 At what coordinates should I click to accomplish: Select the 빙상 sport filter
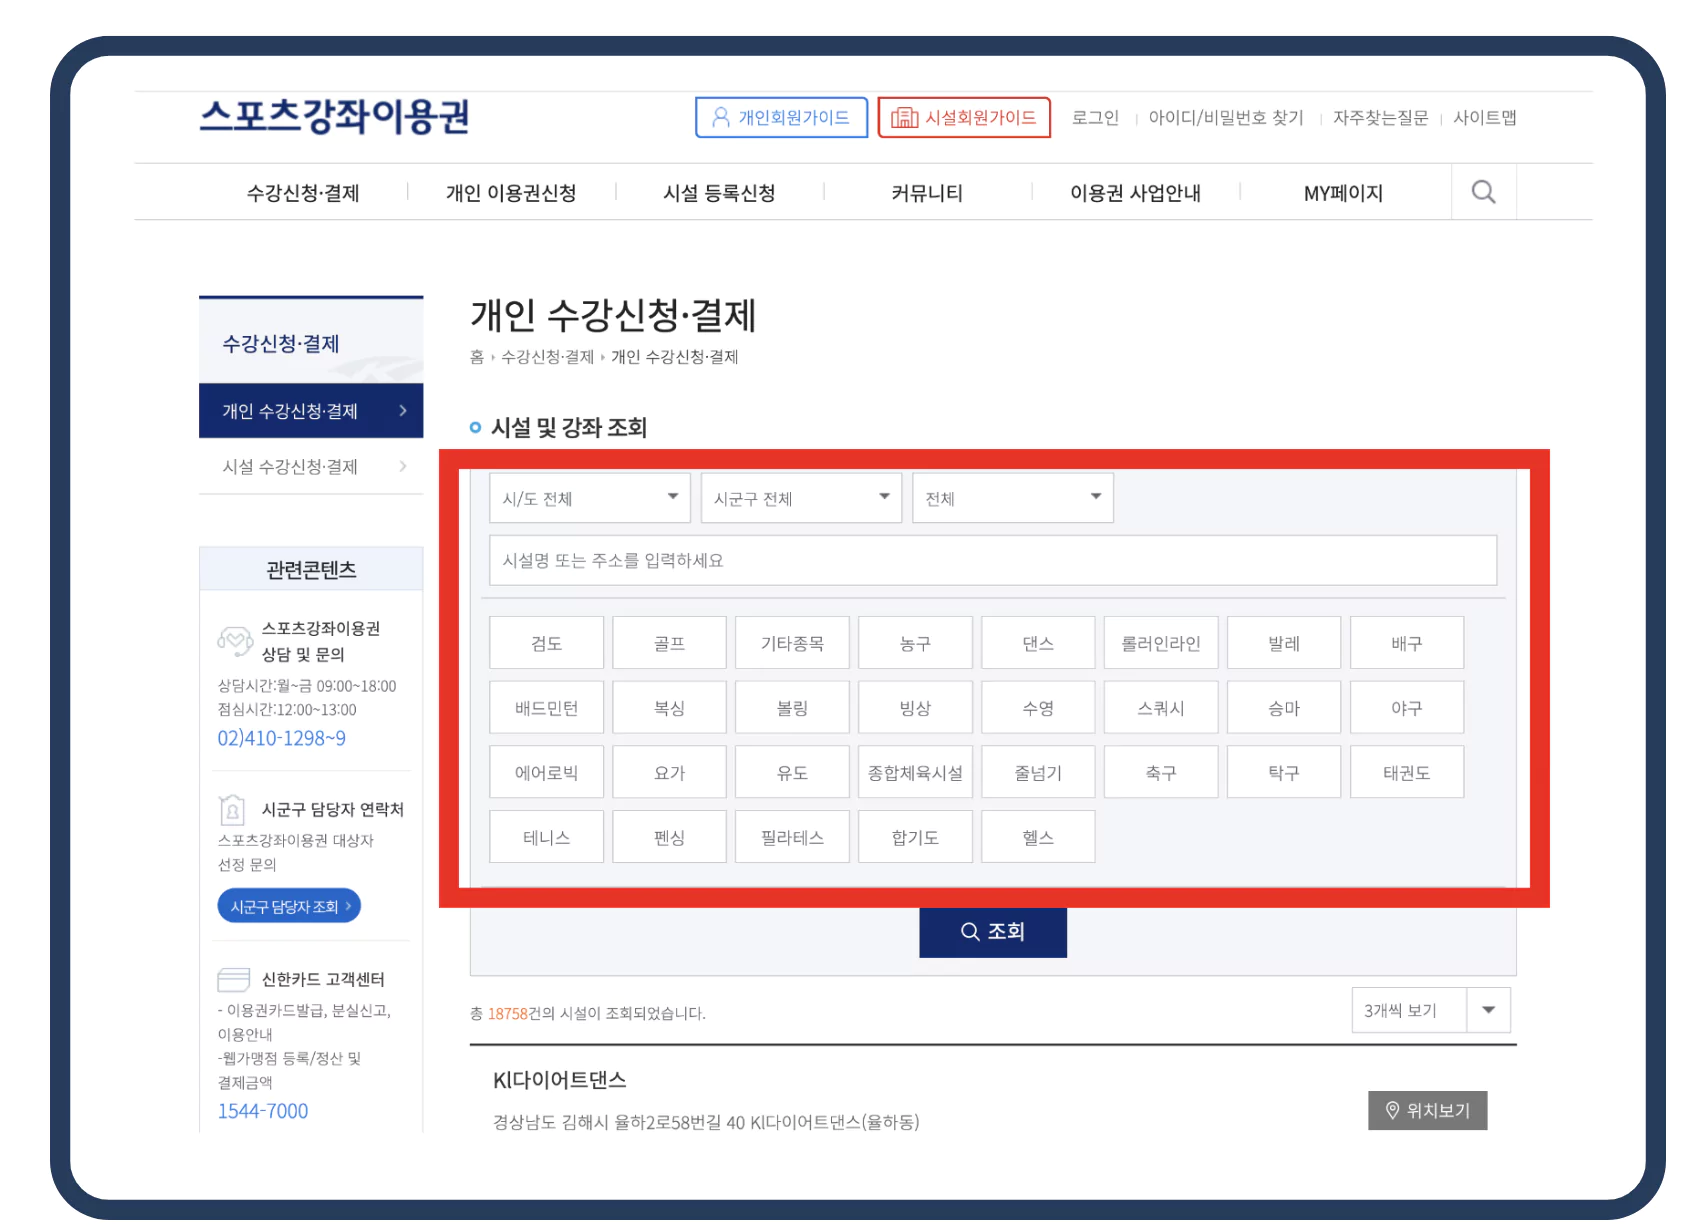[915, 708]
